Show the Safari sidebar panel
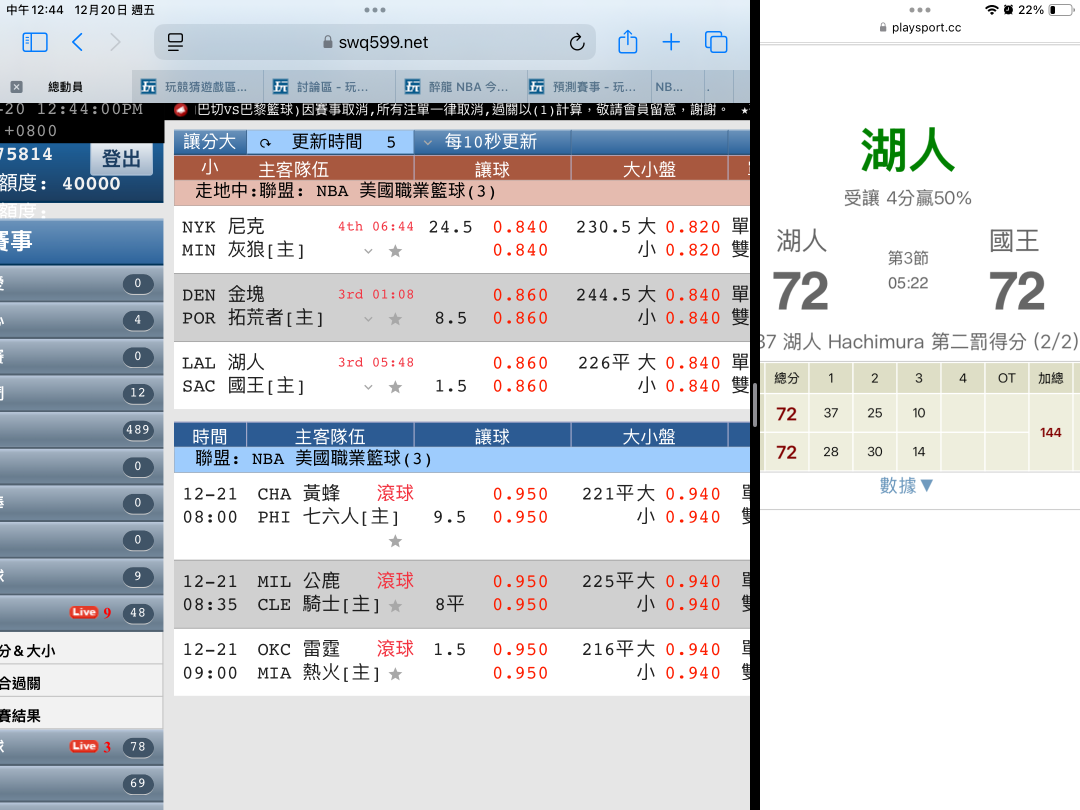The image size is (1080, 810). point(35,43)
